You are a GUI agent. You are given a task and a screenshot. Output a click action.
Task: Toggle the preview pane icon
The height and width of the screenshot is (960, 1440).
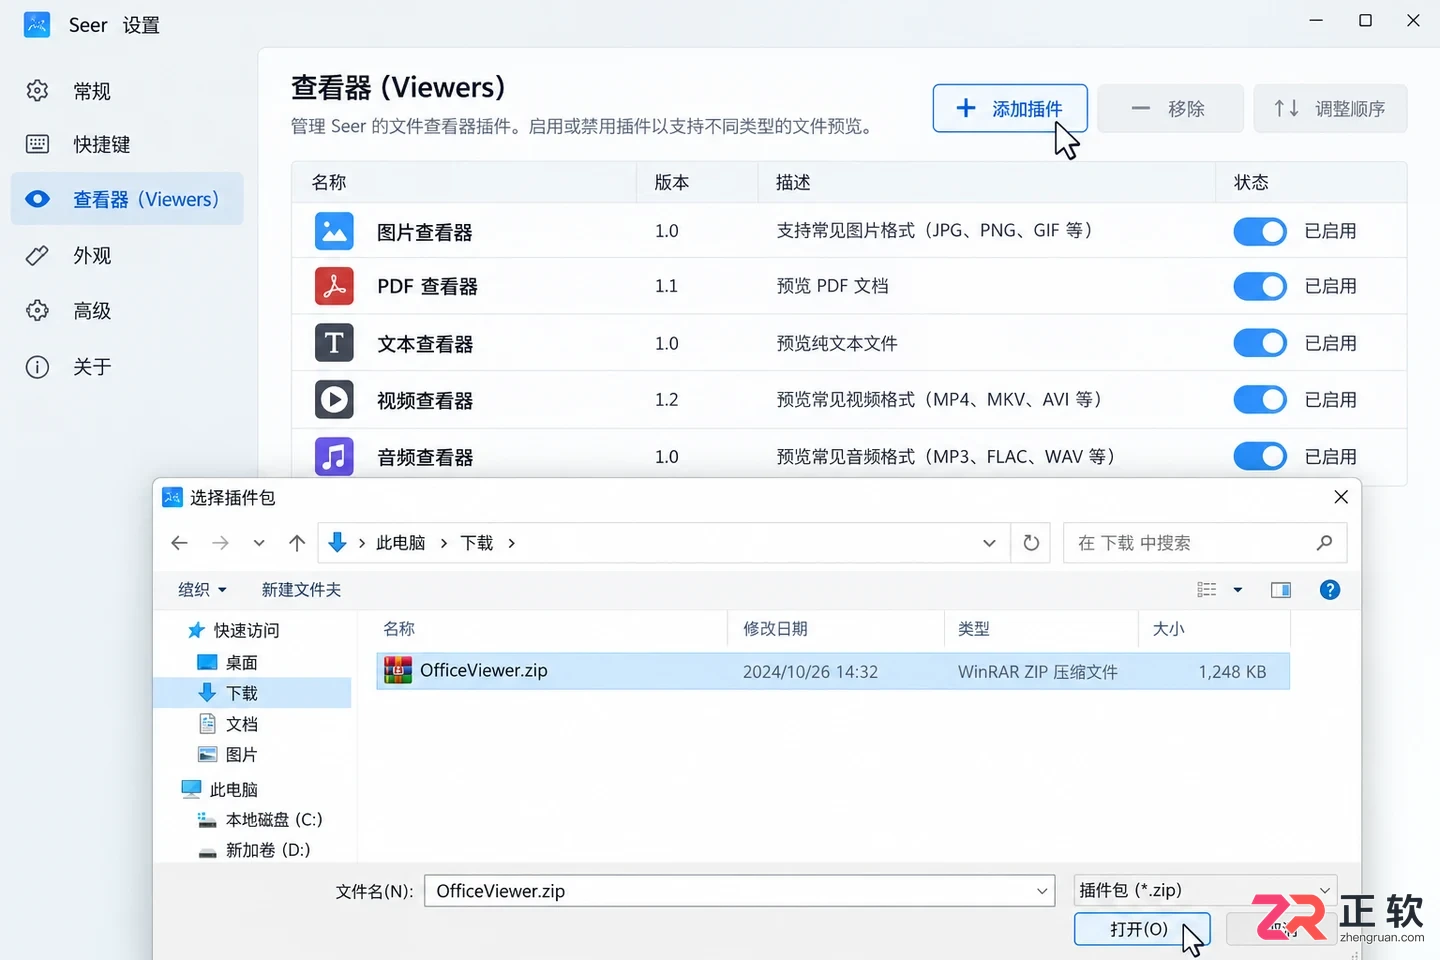(x=1281, y=590)
